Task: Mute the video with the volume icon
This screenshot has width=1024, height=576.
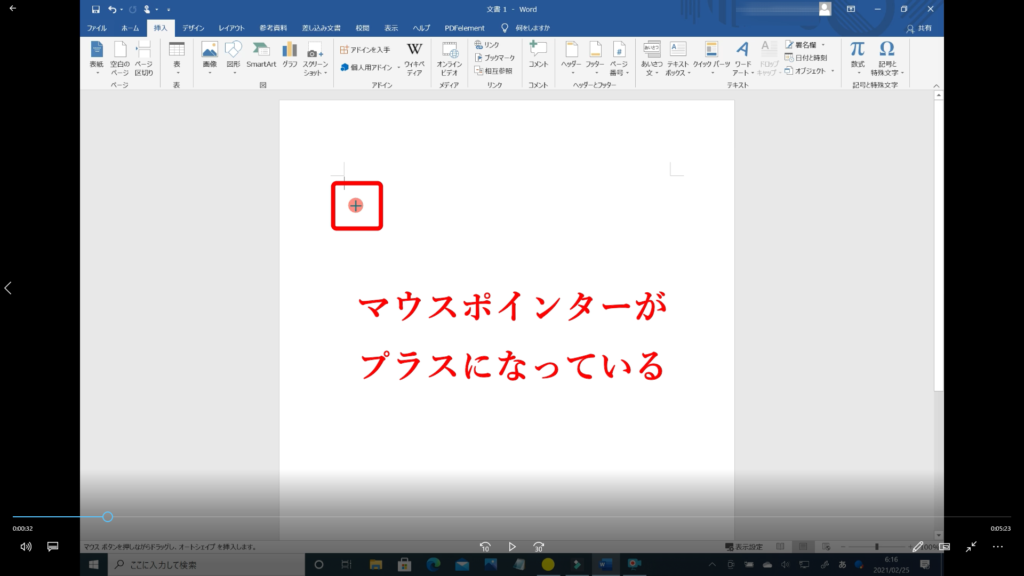Action: tap(26, 547)
